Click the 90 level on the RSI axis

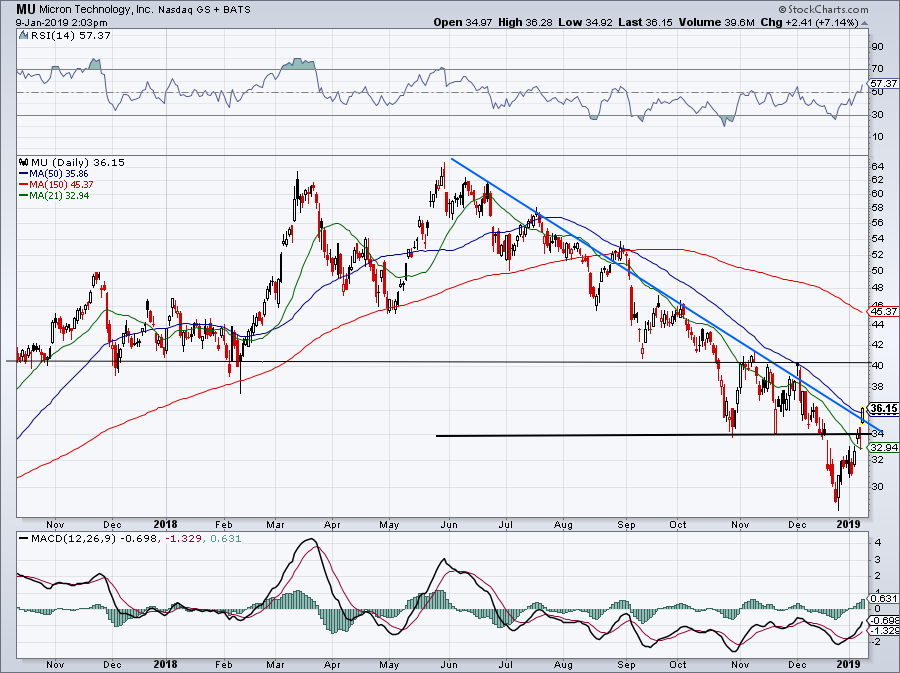878,46
